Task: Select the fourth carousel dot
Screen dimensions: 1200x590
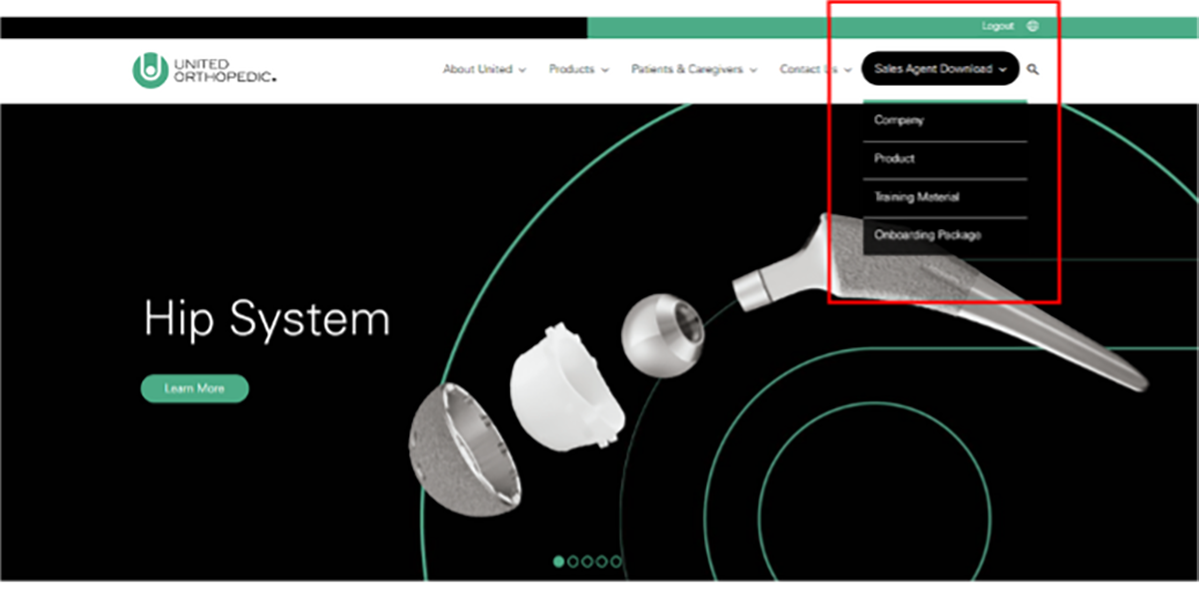Action: point(601,562)
